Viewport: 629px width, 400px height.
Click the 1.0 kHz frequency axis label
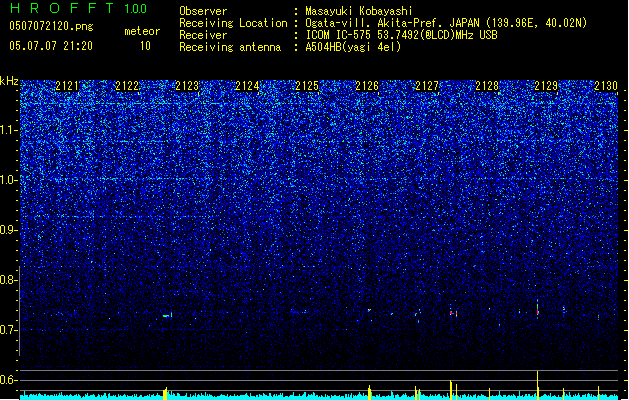click(8, 180)
